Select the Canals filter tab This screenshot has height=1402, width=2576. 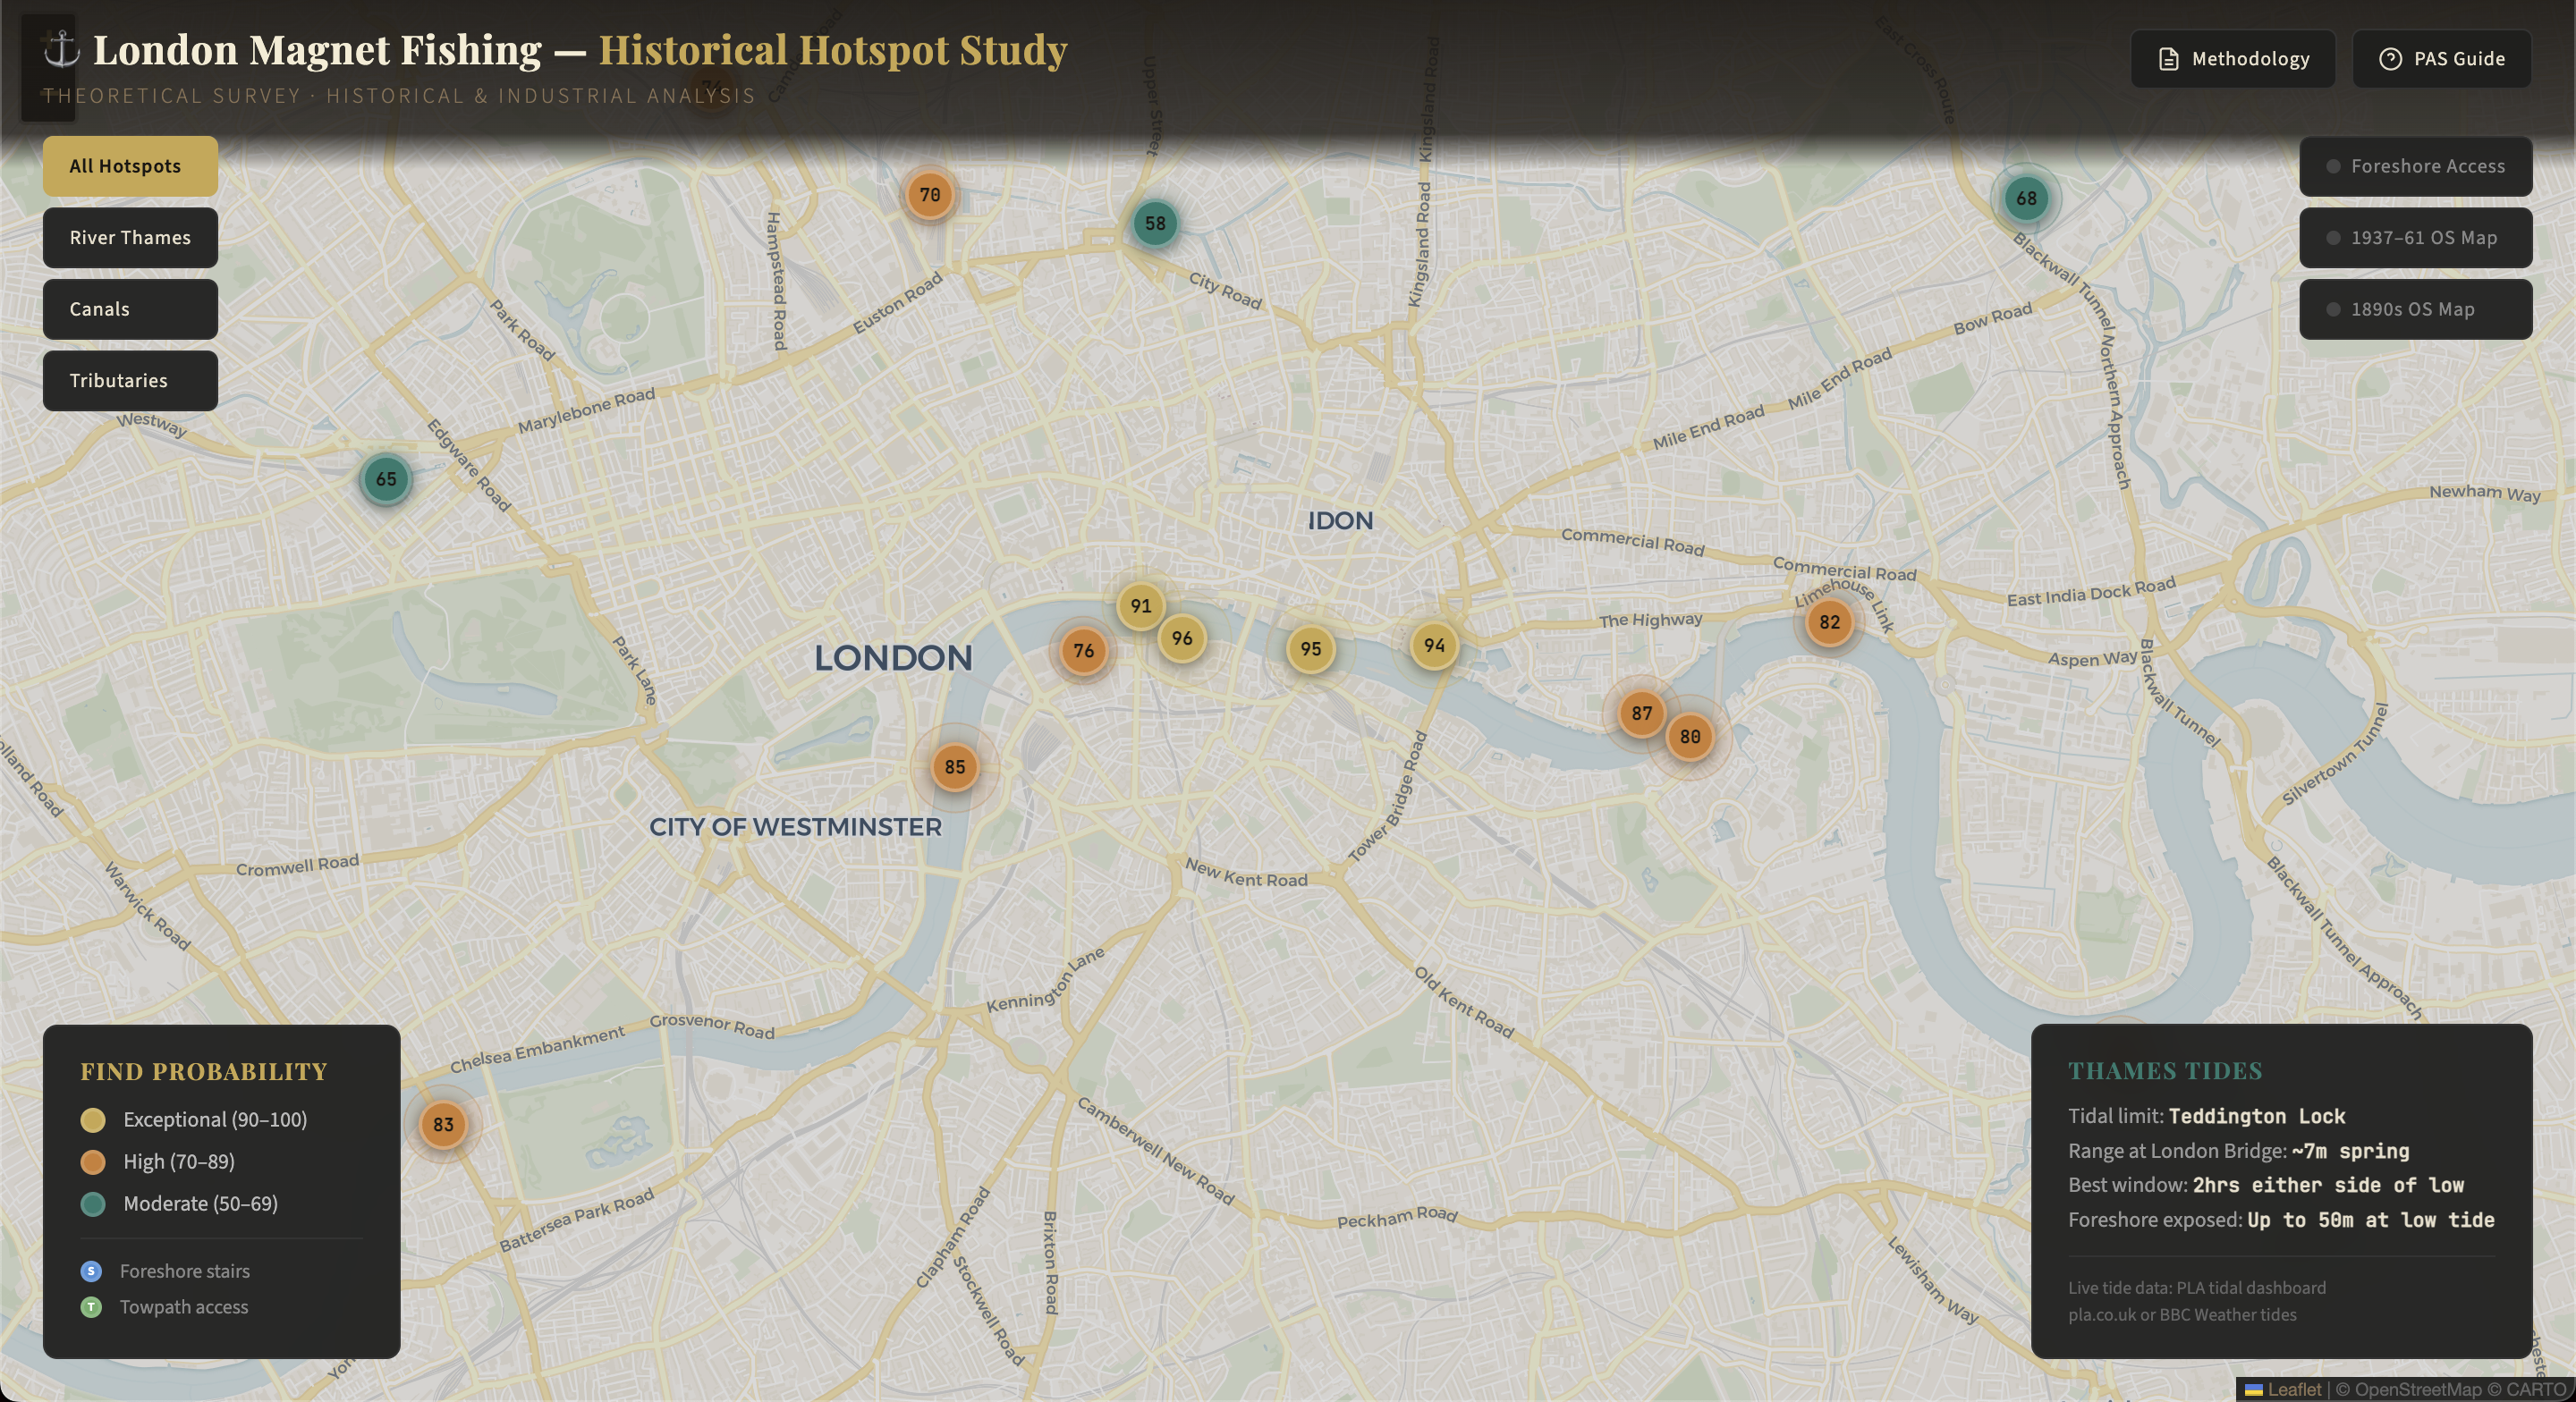(x=130, y=309)
